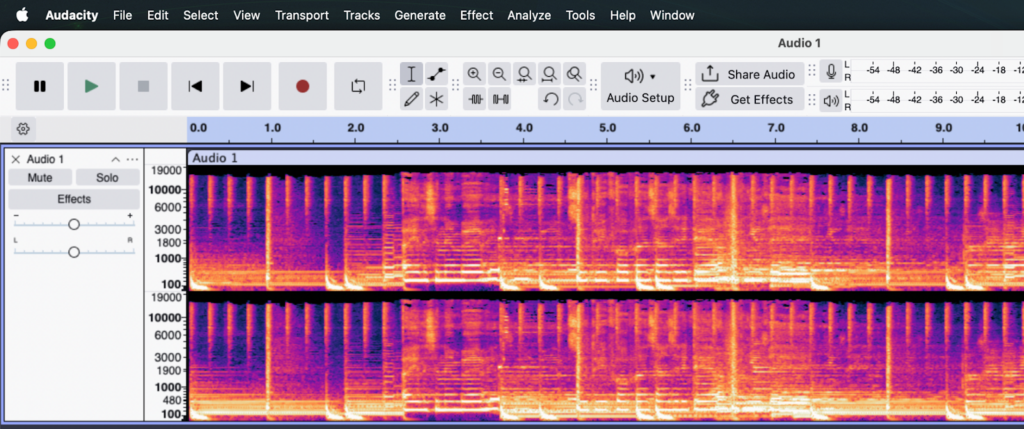
Task: Click the Zoom In magnifier
Action: pos(474,74)
